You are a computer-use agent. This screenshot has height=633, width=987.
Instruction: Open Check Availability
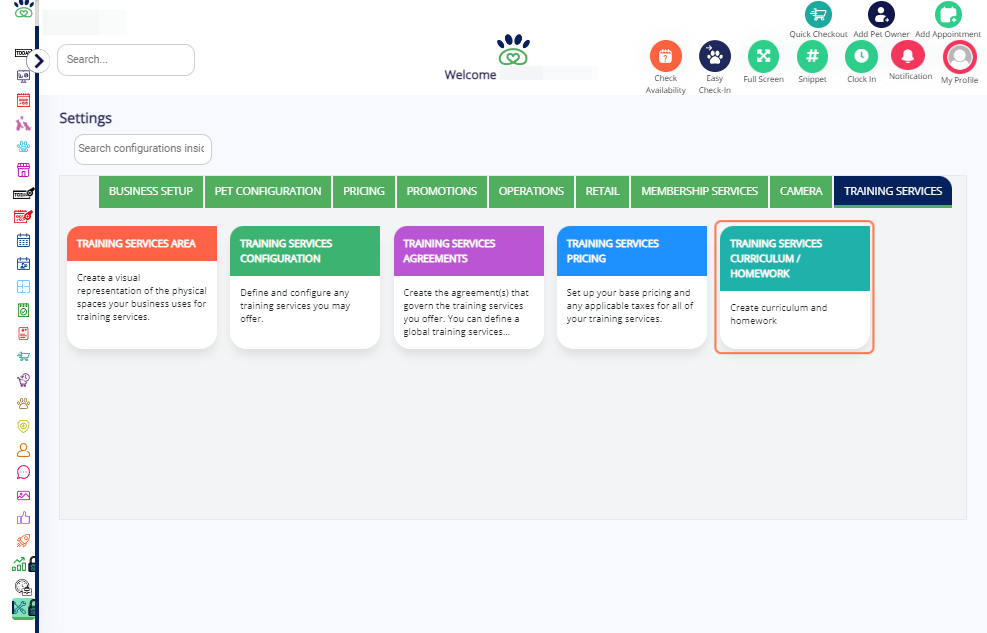click(666, 57)
